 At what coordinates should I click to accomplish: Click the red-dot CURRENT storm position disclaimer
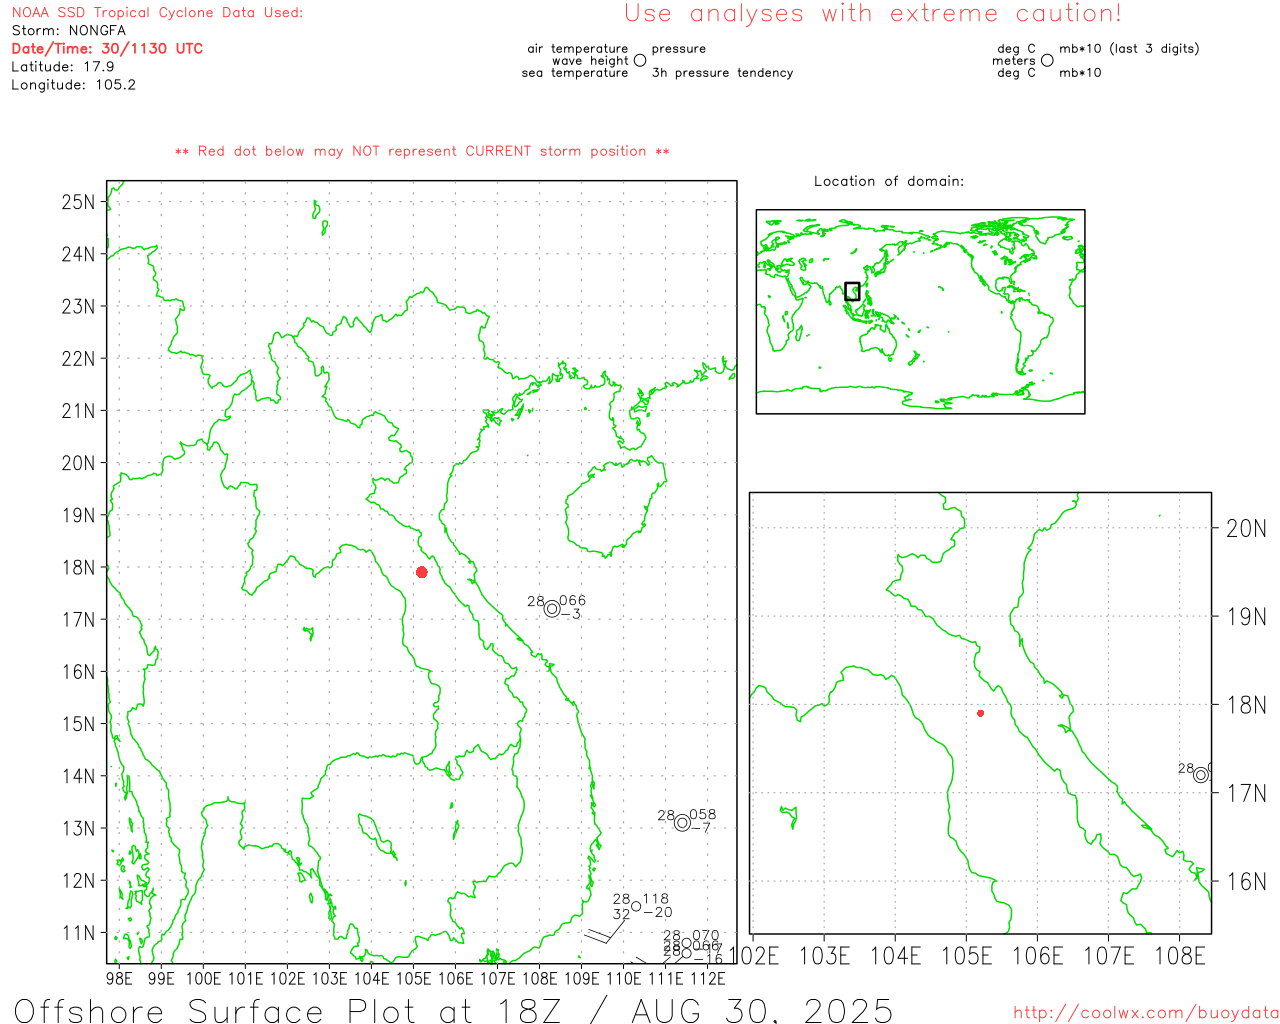(422, 151)
